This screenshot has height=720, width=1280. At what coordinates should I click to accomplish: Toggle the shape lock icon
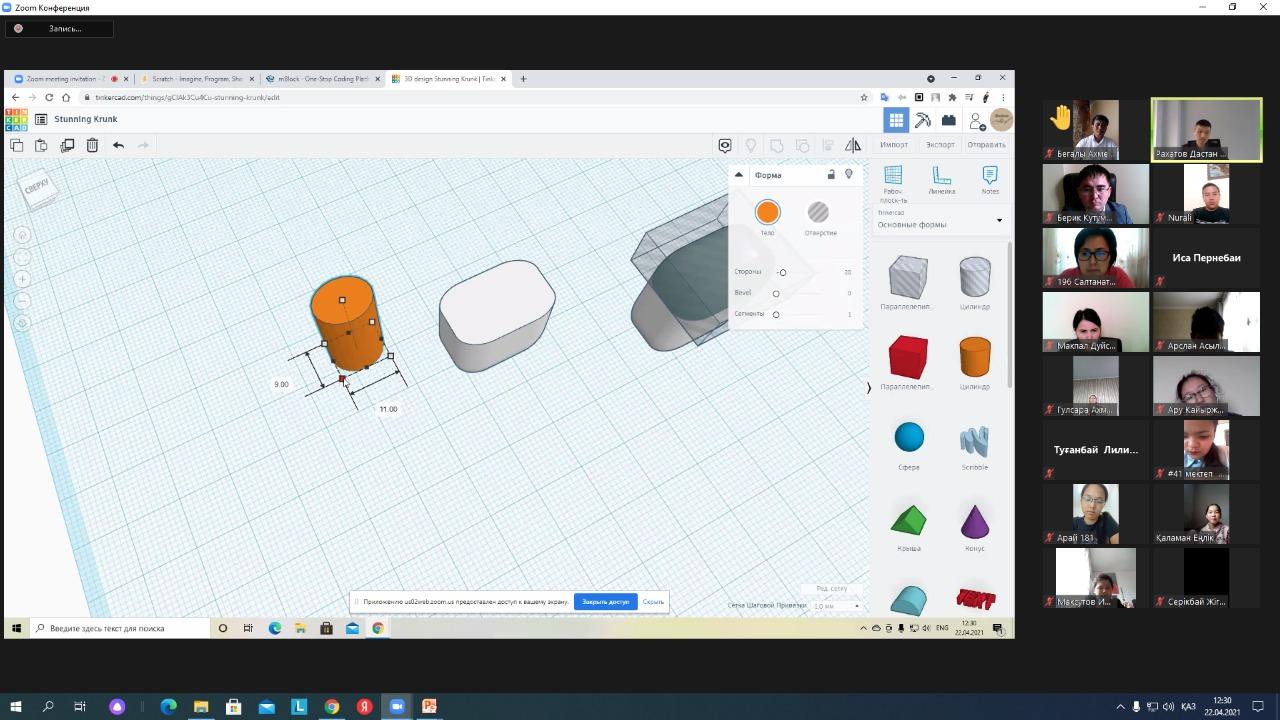(x=831, y=174)
